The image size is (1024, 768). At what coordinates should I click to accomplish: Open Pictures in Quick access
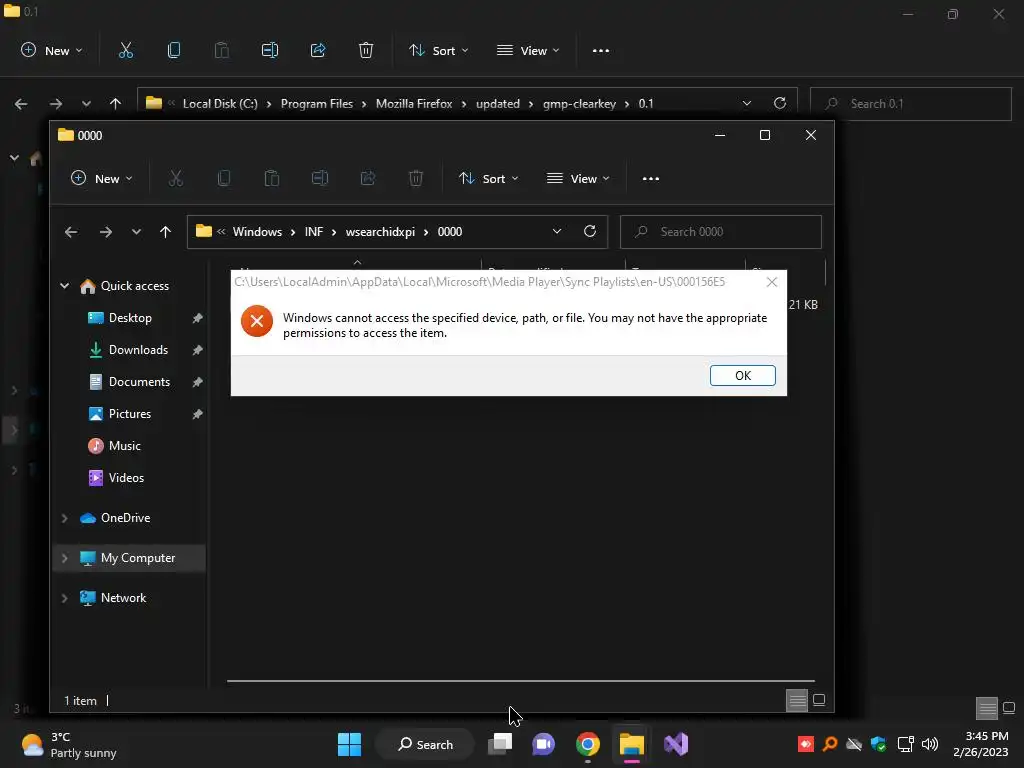click(x=129, y=414)
